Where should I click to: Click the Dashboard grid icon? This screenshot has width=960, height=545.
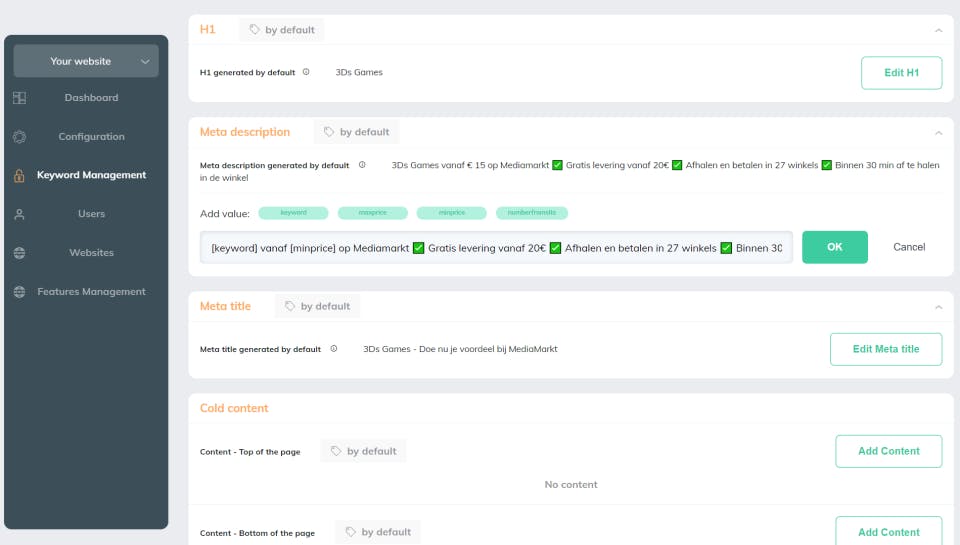pos(20,98)
